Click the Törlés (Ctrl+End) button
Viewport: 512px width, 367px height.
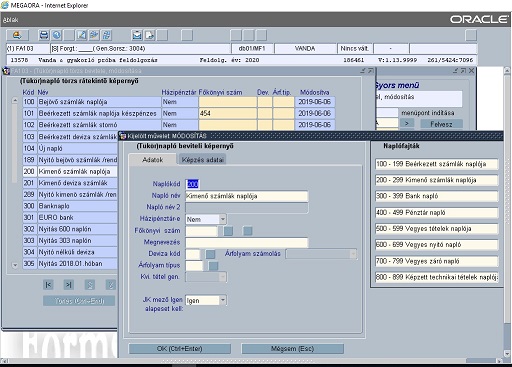tap(79, 301)
